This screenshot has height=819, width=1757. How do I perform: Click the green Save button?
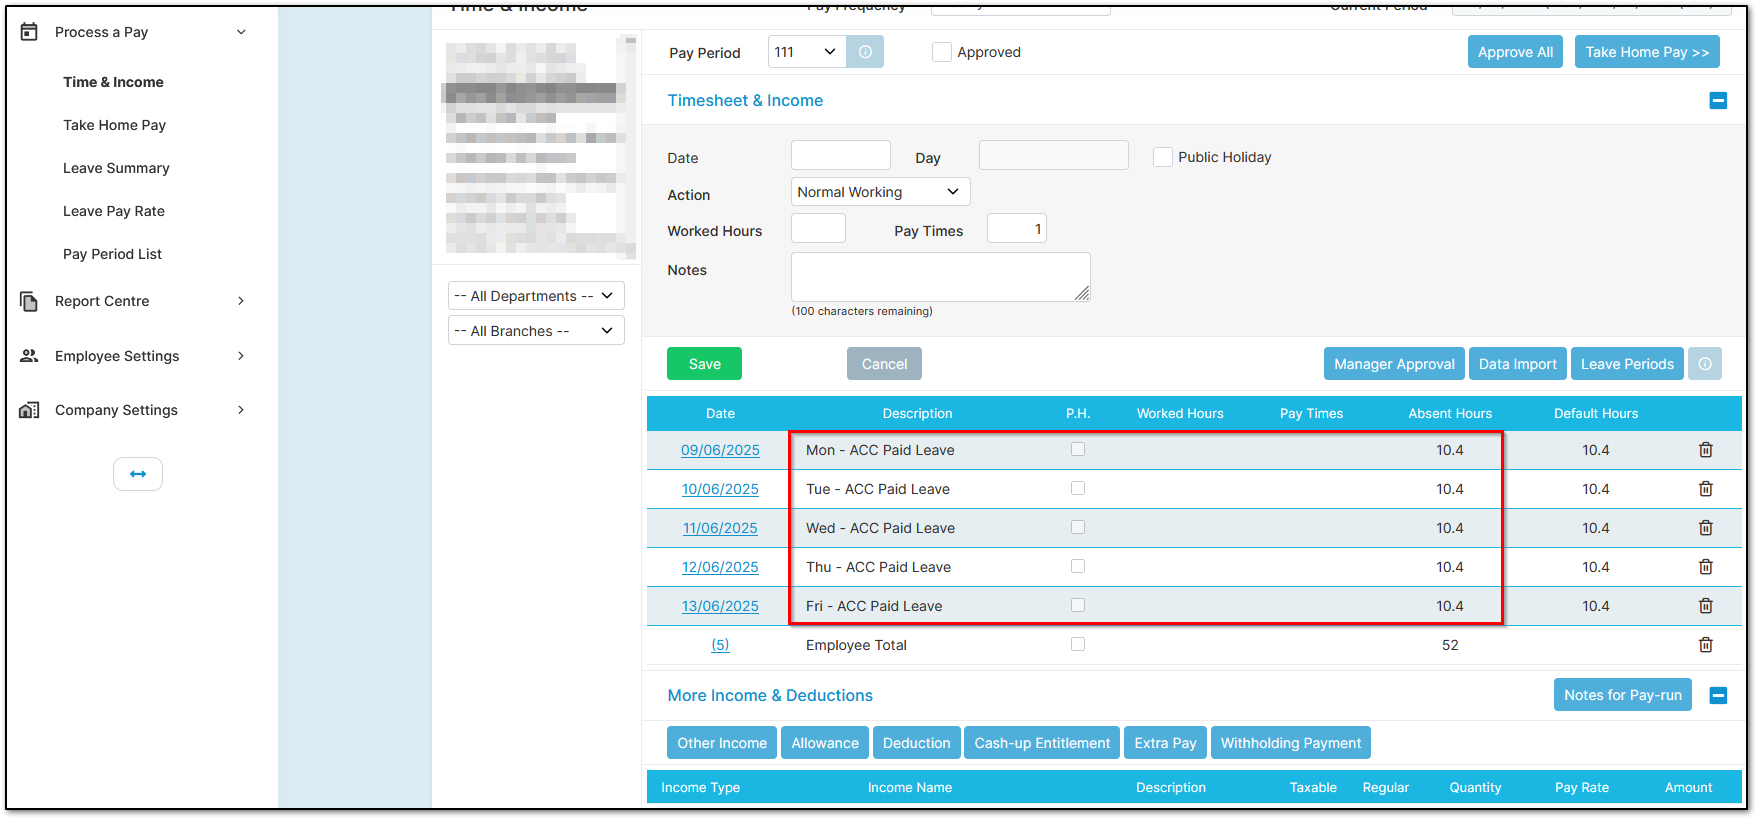pos(704,364)
